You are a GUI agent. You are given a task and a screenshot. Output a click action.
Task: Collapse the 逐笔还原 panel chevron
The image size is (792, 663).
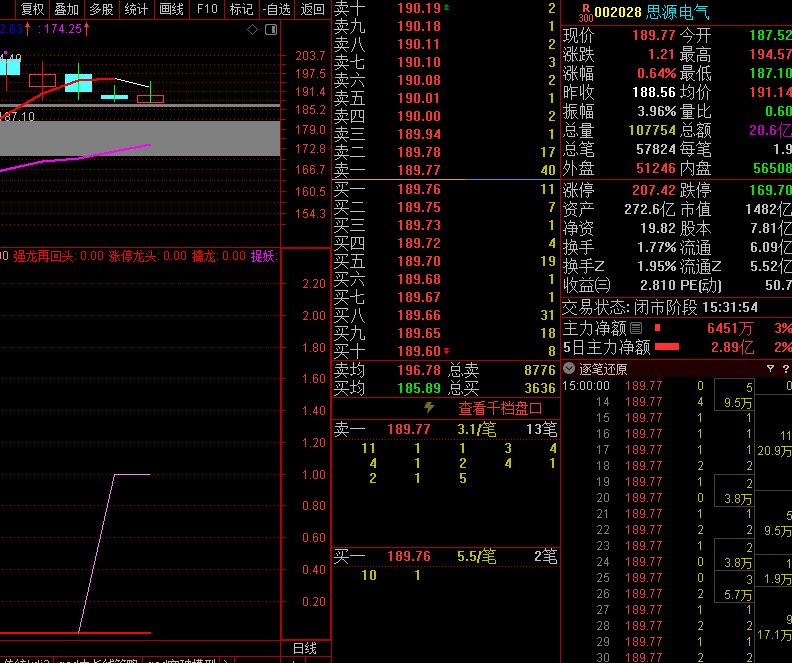point(570,368)
